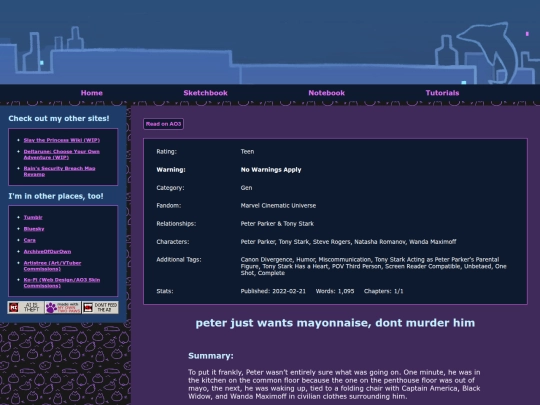540x405 pixels.
Task: Click the 'Relationships:' label
Action: click(x=176, y=224)
